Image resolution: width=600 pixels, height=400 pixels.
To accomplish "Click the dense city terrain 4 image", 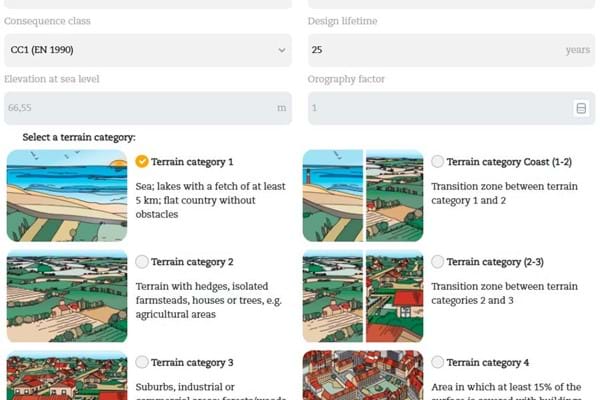I will pyautogui.click(x=363, y=375).
